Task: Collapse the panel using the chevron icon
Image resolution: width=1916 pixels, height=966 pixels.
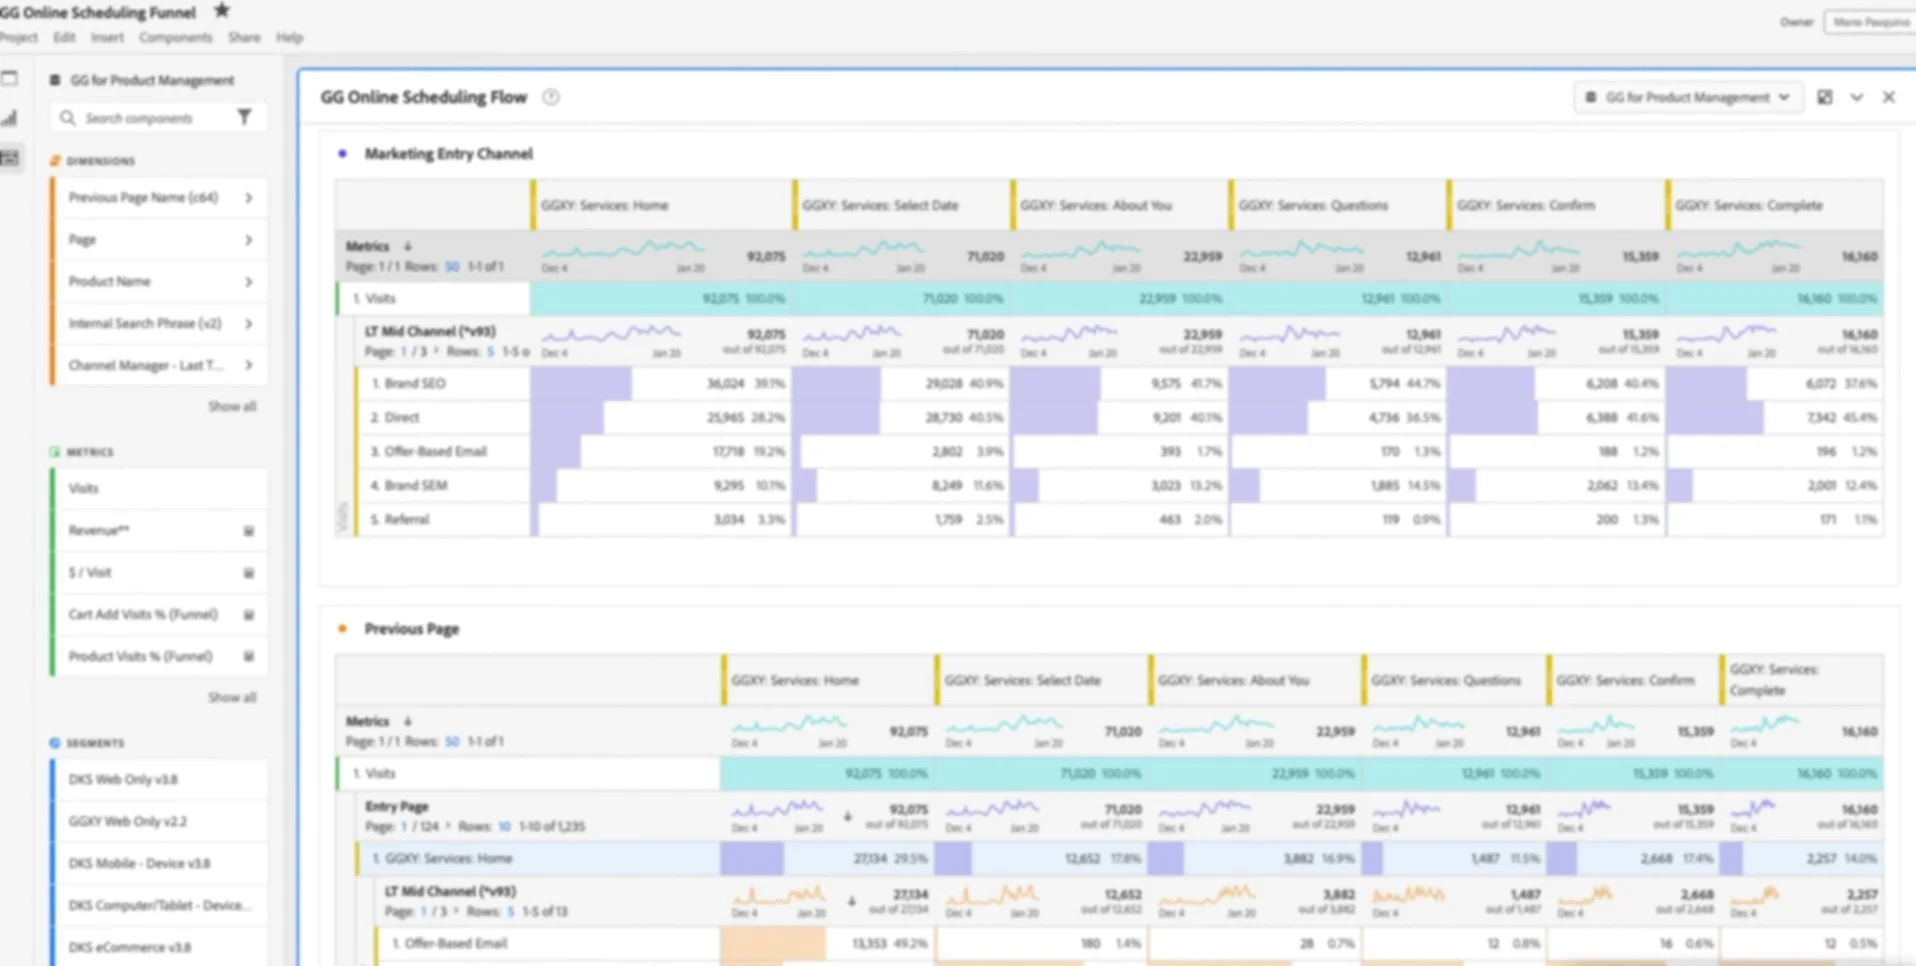Action: pos(1857,97)
